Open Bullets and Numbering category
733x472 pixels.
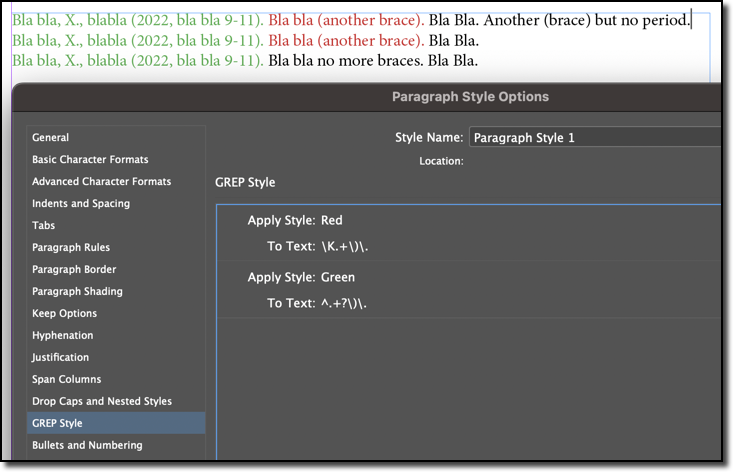87,446
